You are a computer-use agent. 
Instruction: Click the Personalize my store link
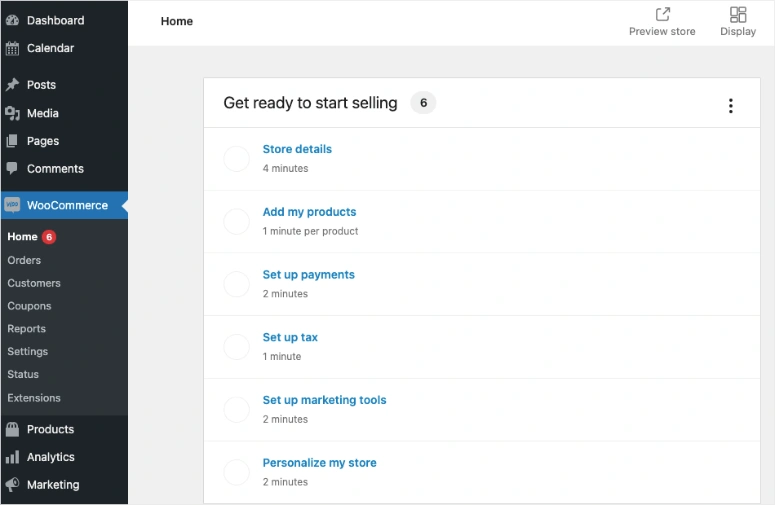point(319,463)
